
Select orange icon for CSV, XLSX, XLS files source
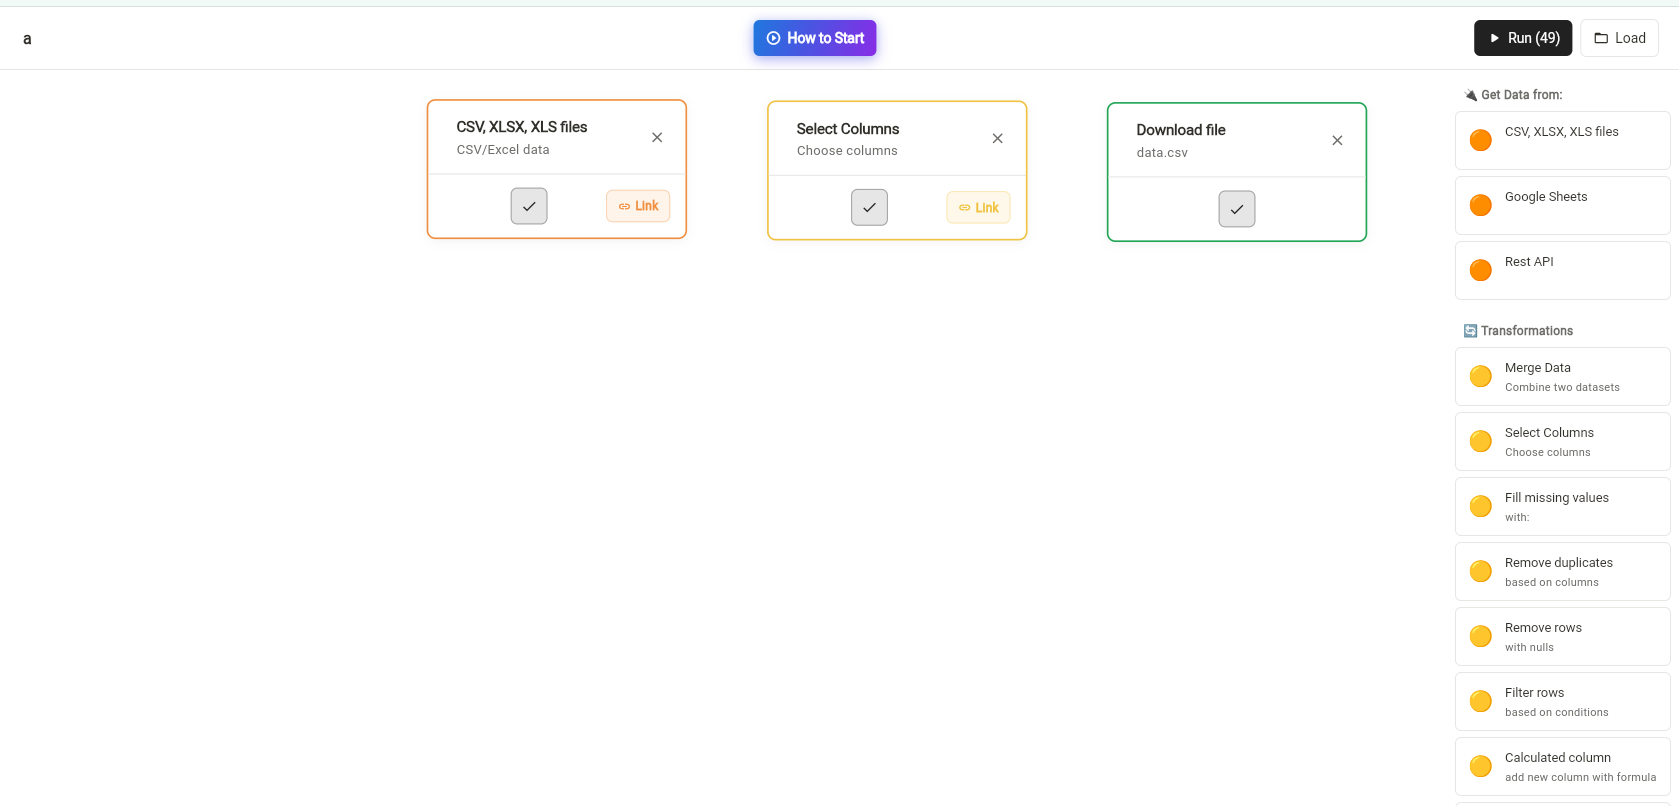point(1481,140)
